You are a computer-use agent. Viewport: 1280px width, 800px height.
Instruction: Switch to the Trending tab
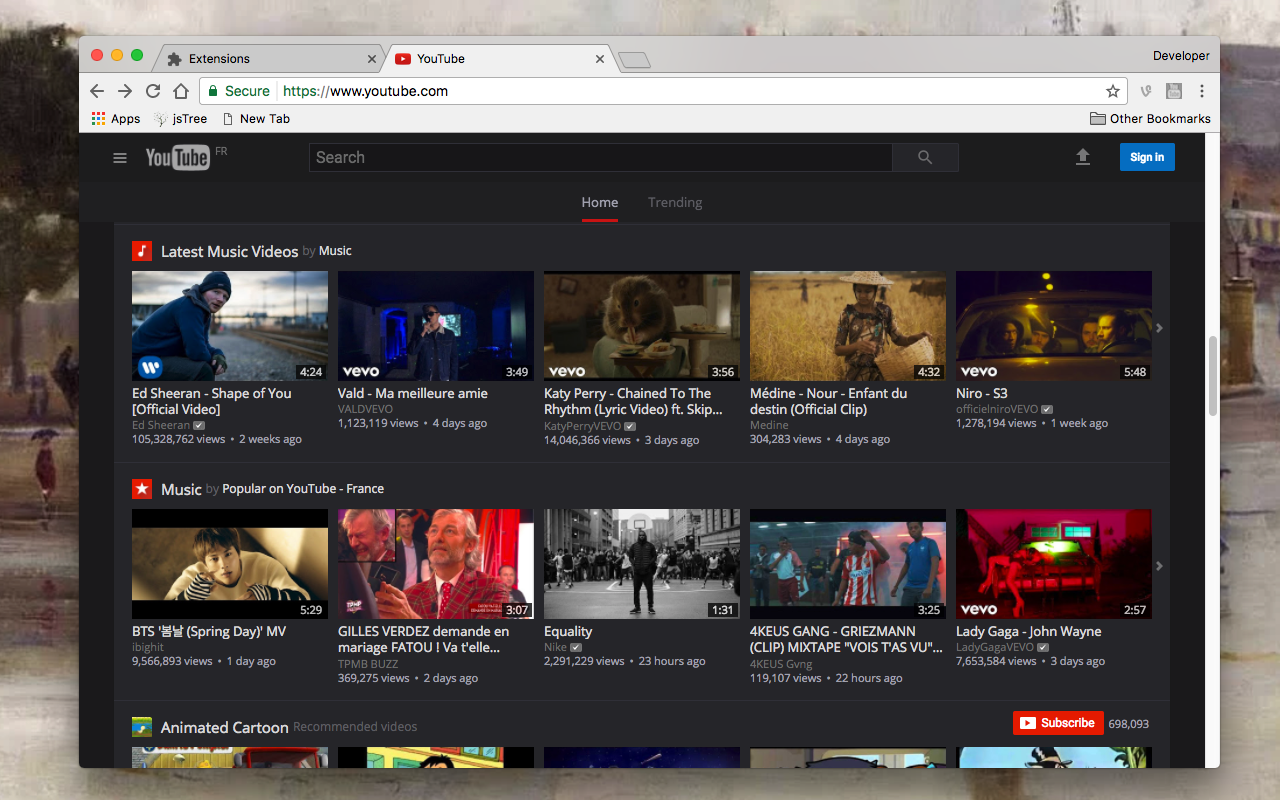(x=674, y=202)
